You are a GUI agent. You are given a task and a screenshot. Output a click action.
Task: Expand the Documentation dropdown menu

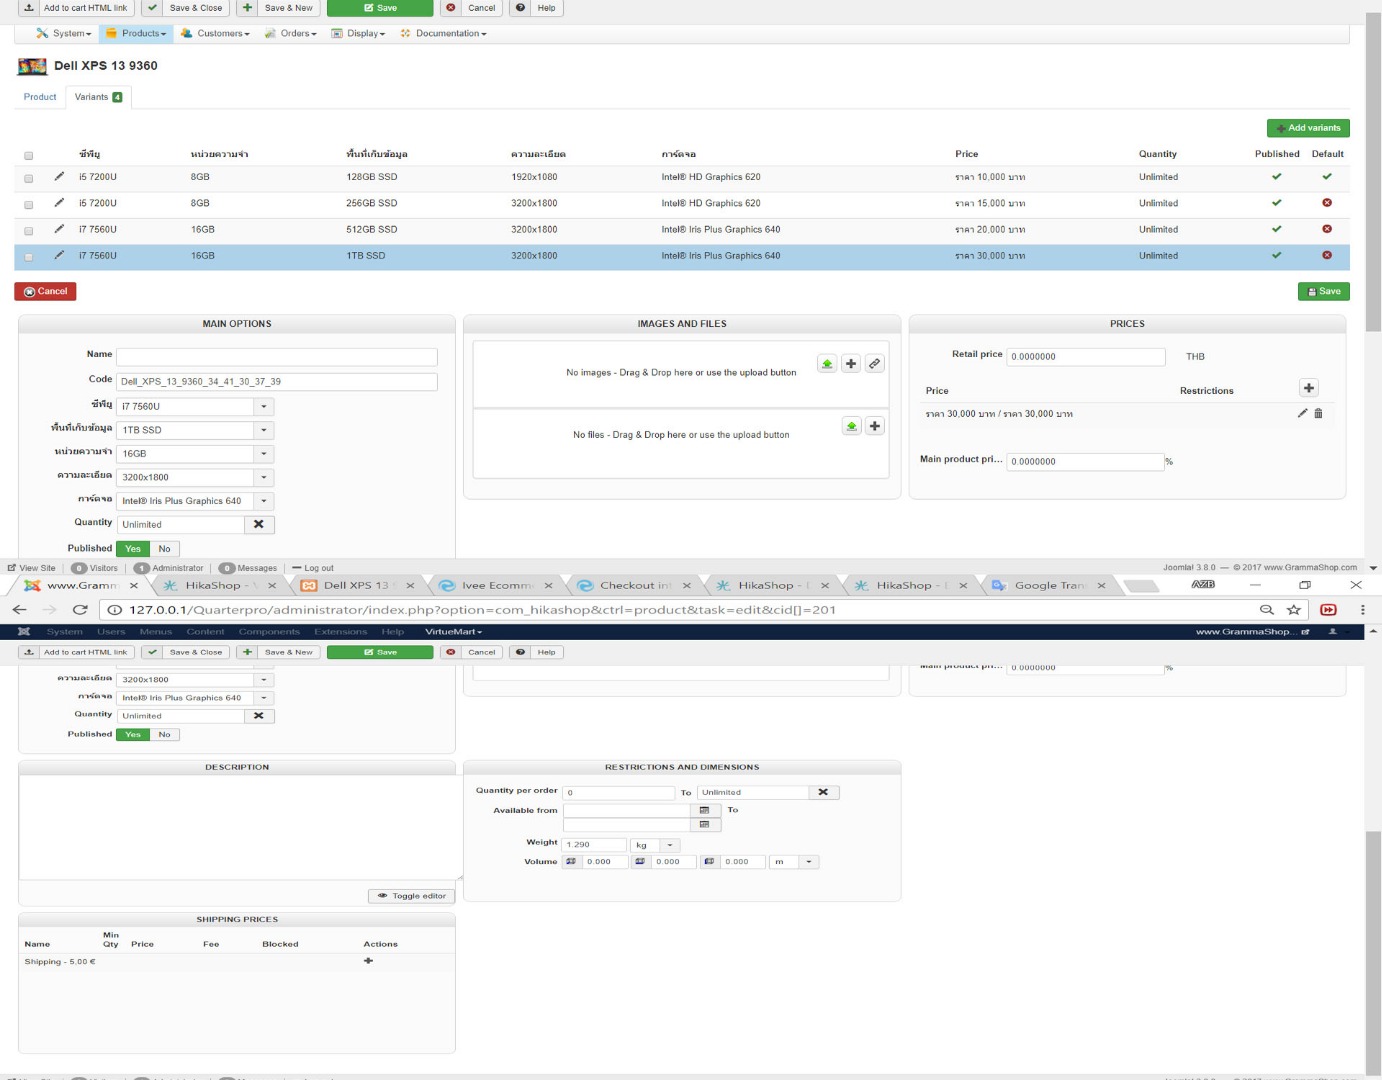(443, 33)
